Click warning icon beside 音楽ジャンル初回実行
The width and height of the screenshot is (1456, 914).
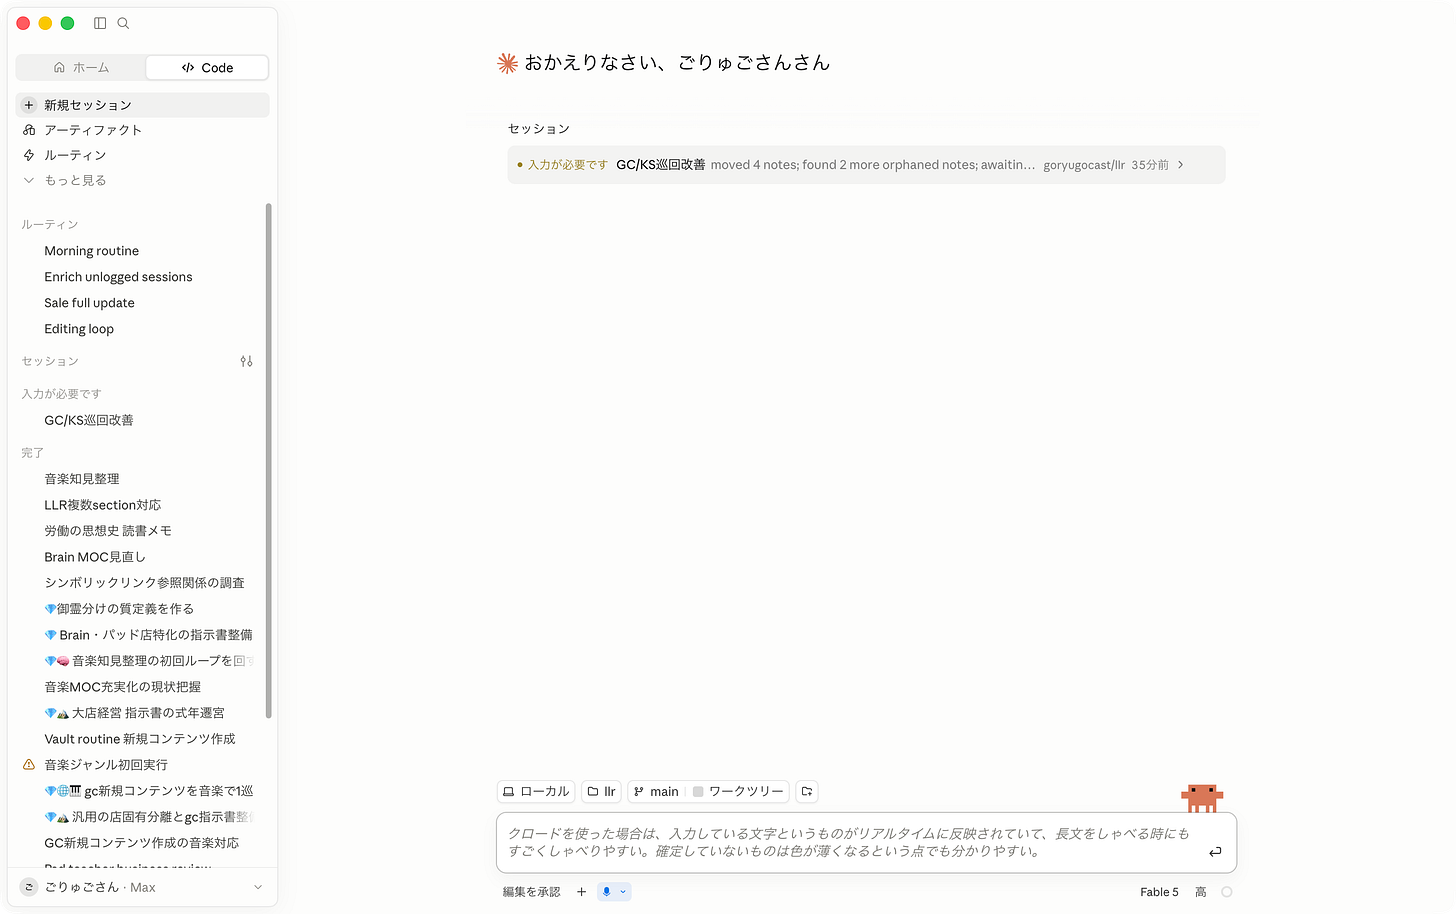point(29,765)
